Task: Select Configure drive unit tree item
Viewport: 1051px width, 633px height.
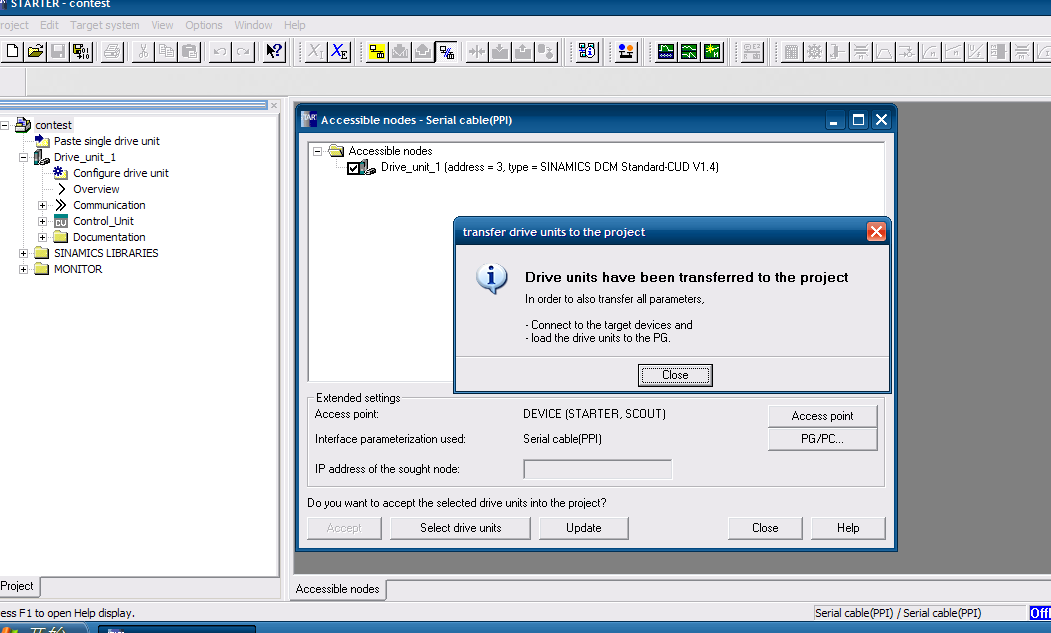Action: pyautogui.click(x=121, y=173)
